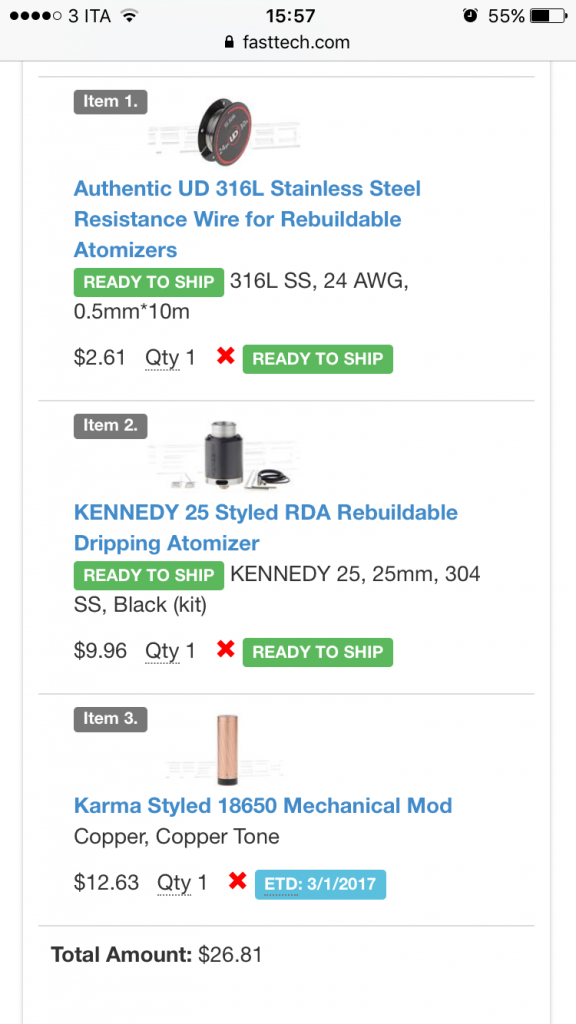Change Qty for the $12.63 mod
The width and height of the screenshot is (576, 1024).
[181, 882]
